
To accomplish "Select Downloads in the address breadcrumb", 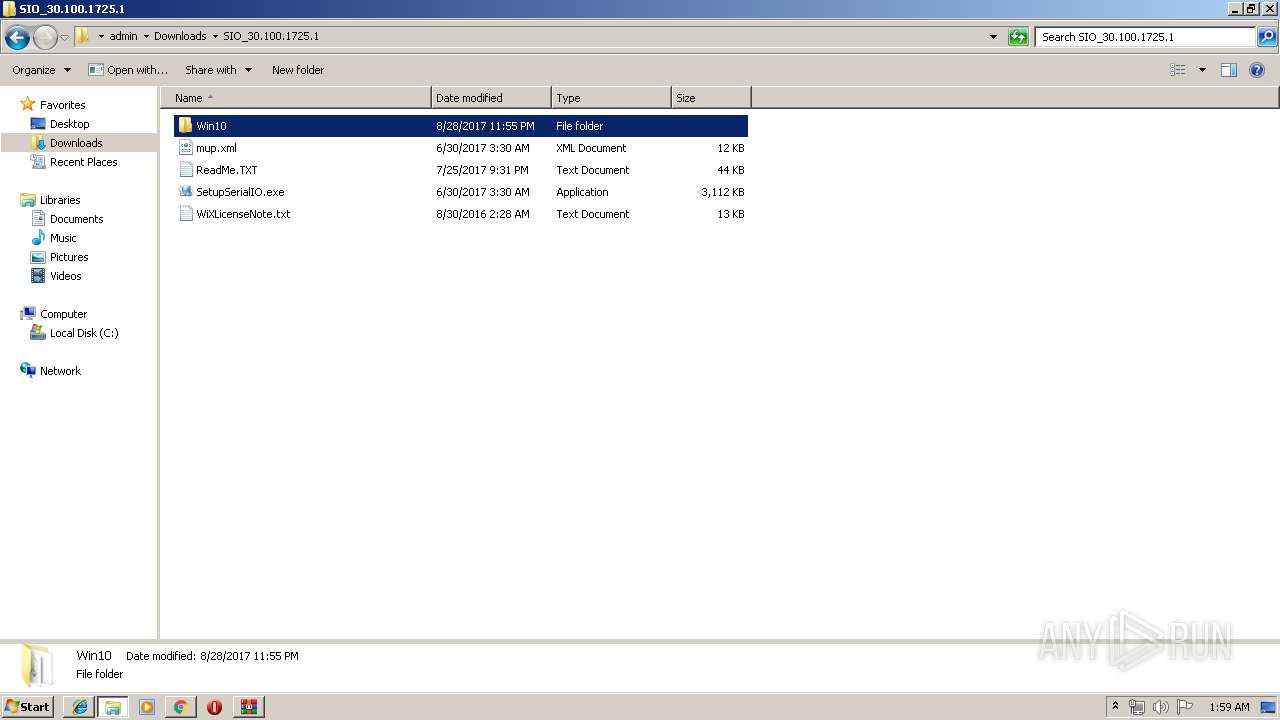I will 180,36.
